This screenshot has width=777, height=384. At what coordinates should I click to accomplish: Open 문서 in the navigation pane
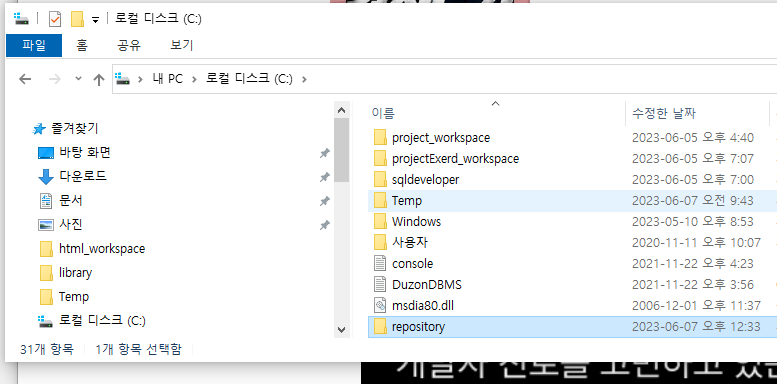pos(71,200)
